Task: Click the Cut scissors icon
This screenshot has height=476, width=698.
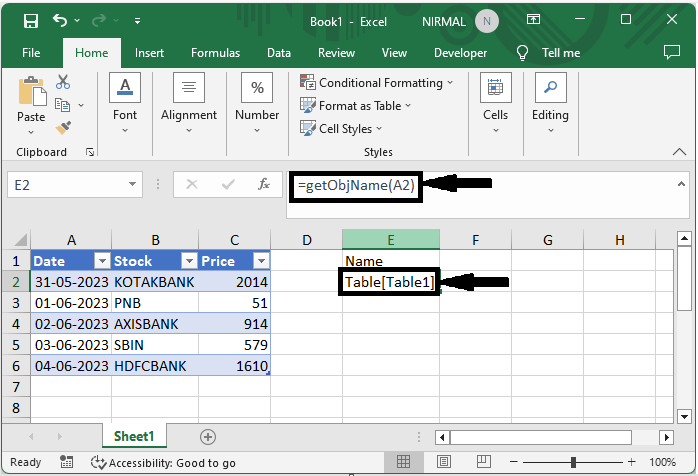Action: [x=63, y=82]
